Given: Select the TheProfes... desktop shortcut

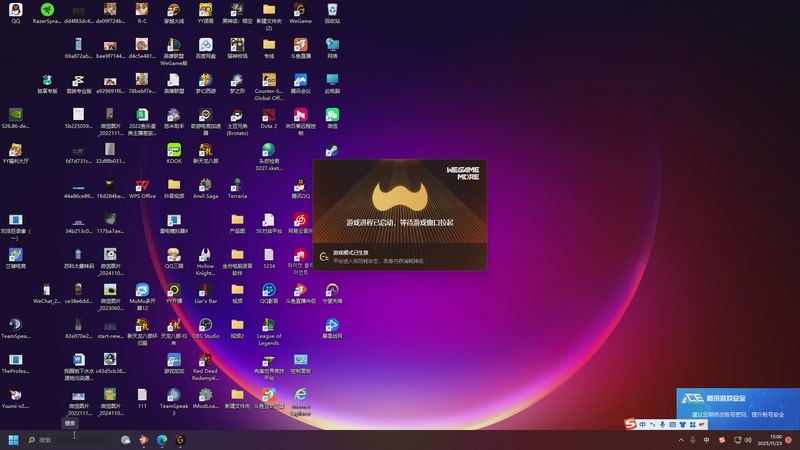Looking at the screenshot, I should [15, 364].
